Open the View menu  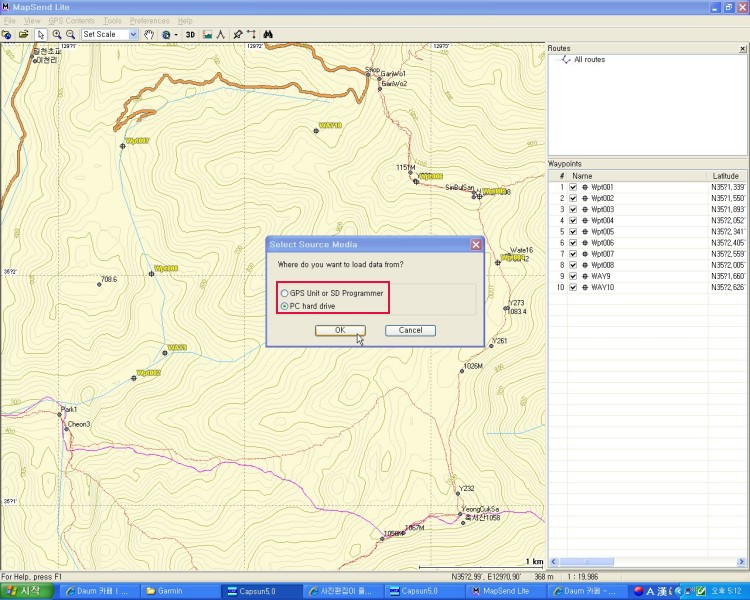point(32,21)
